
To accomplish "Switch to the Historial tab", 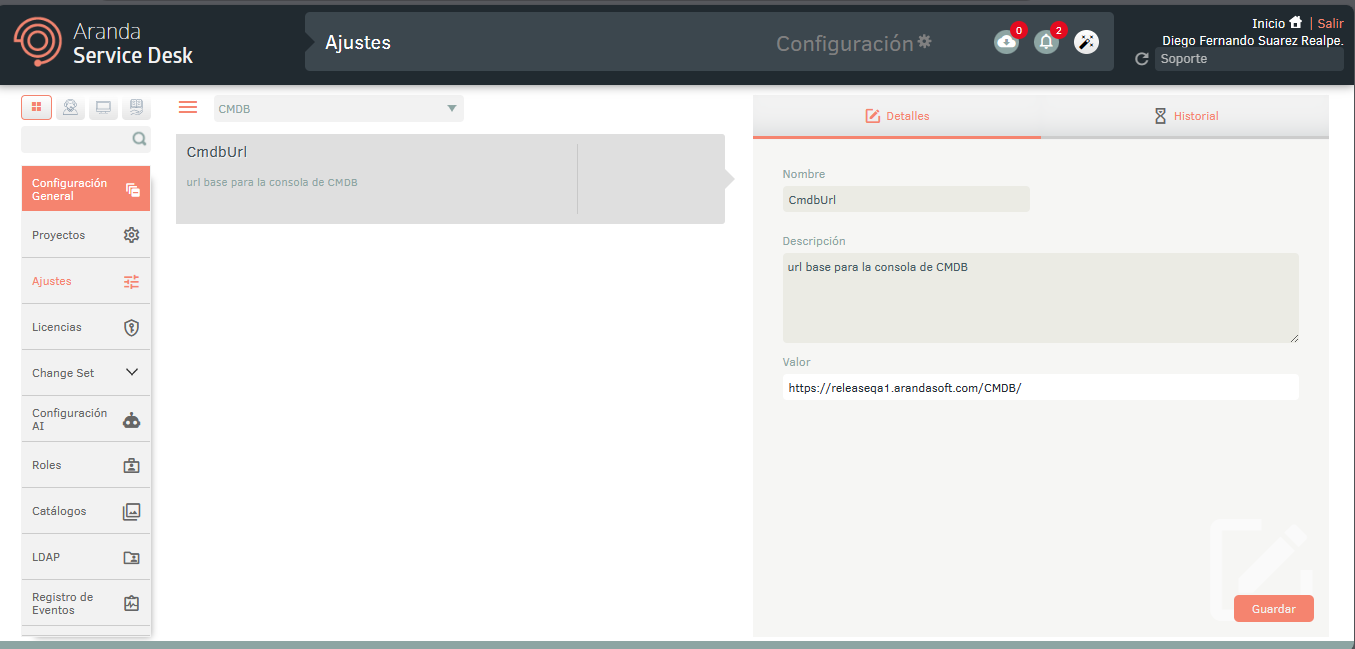I will 1185,116.
